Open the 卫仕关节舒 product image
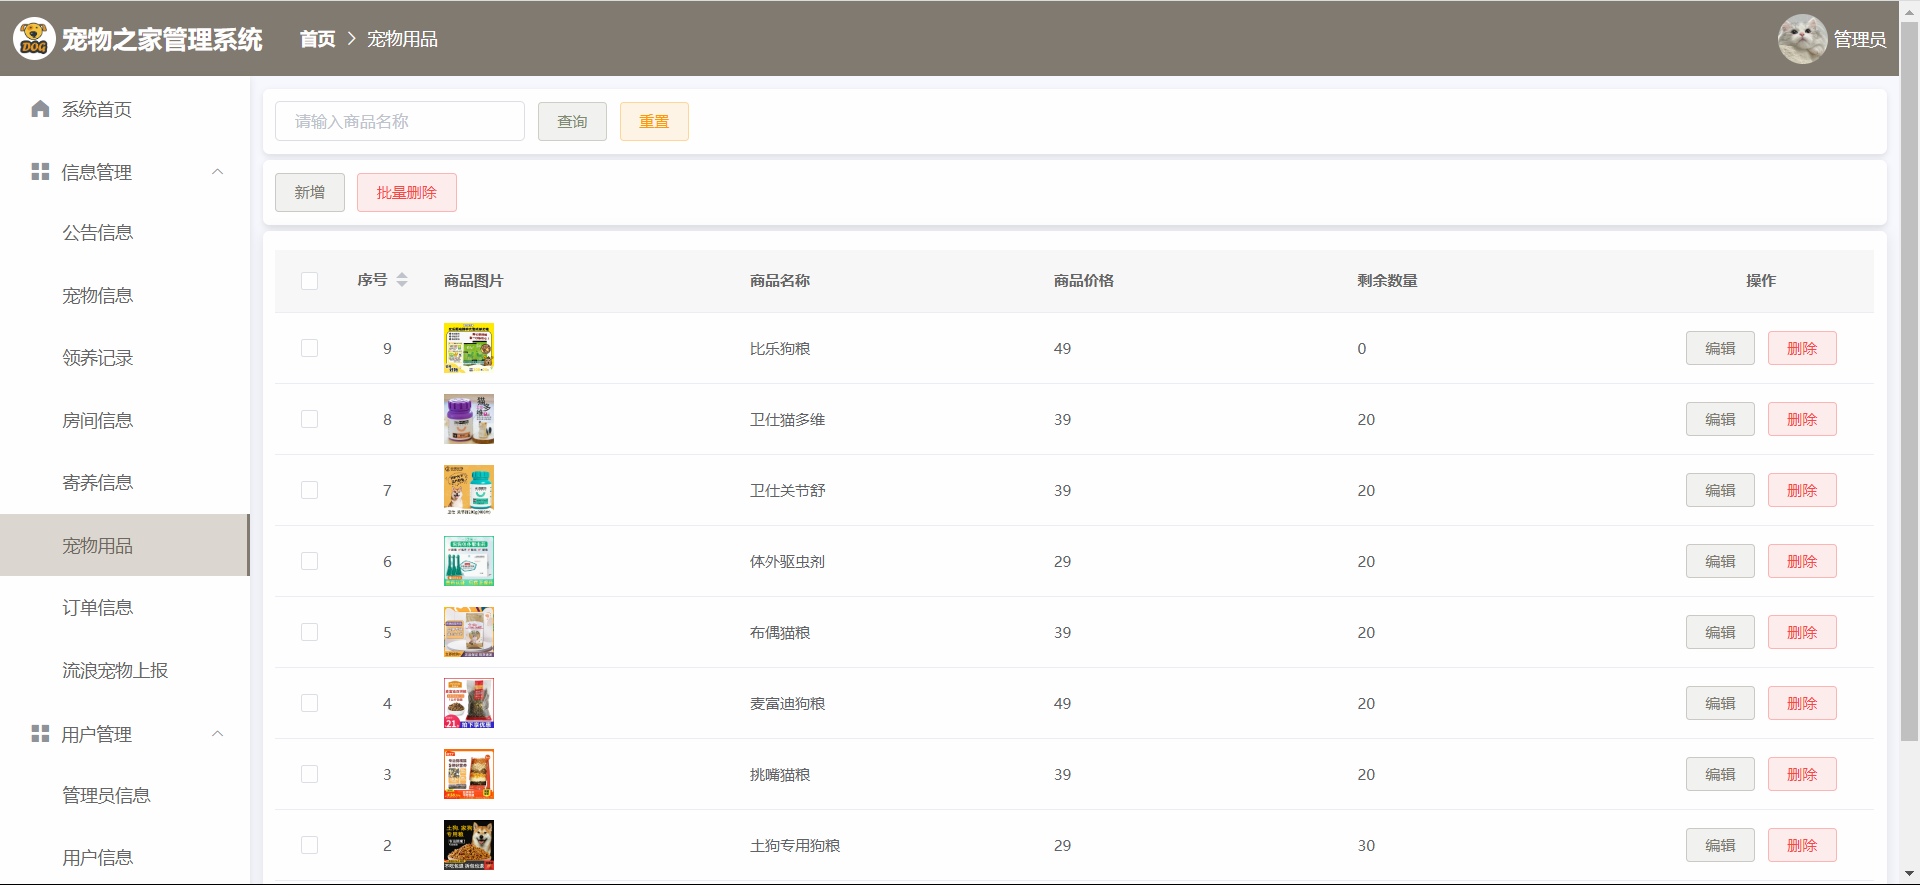This screenshot has height=885, width=1920. 469,490
